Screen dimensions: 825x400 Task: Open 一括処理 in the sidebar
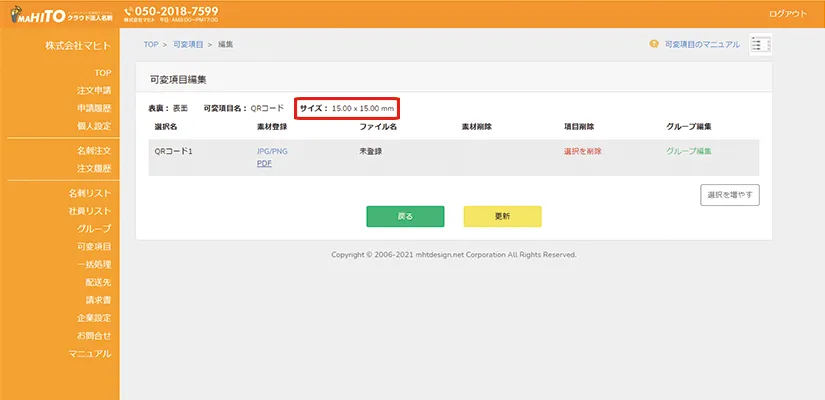[x=94, y=264]
